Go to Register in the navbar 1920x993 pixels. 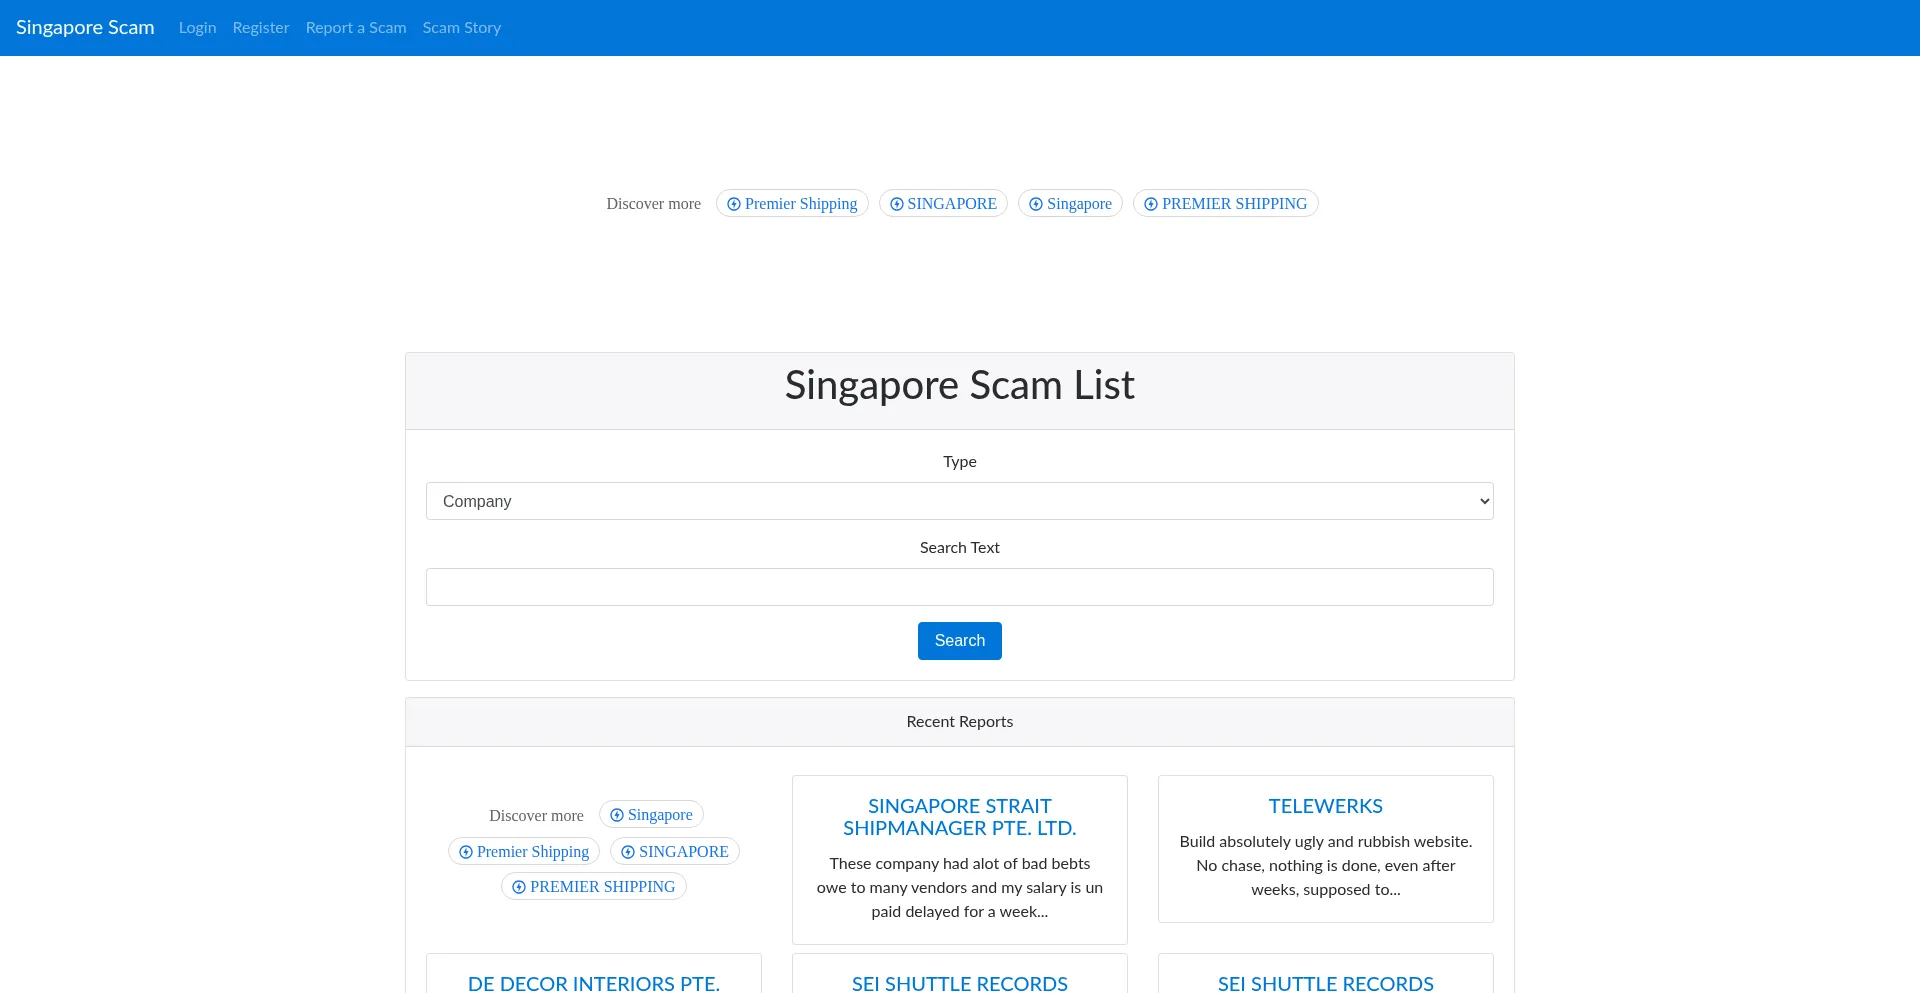(261, 28)
